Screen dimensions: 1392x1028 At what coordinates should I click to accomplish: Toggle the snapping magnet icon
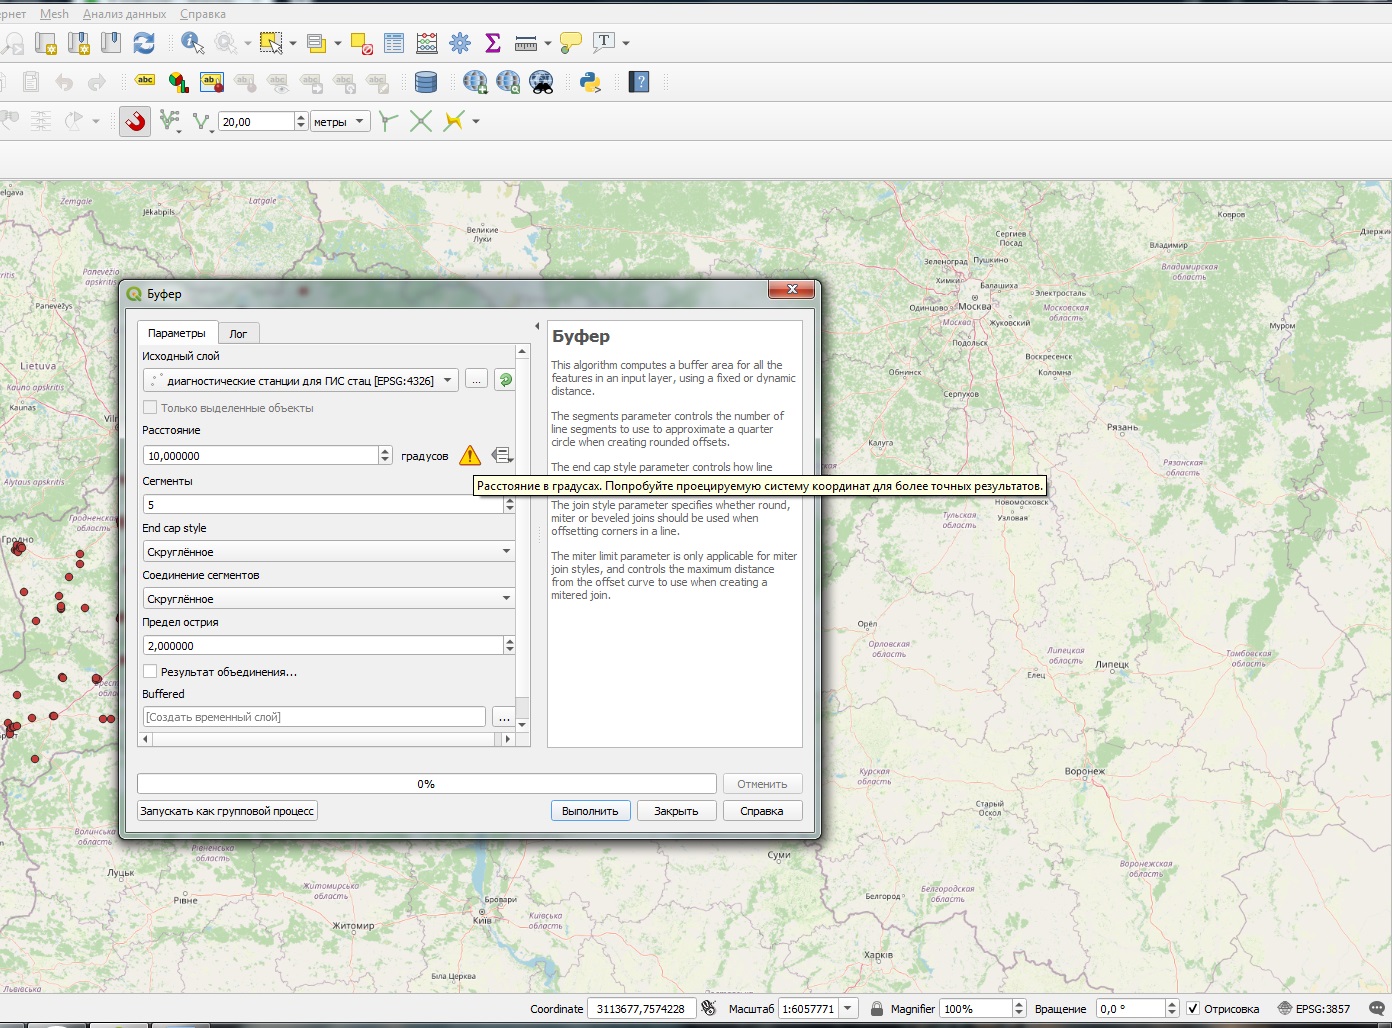coord(135,122)
